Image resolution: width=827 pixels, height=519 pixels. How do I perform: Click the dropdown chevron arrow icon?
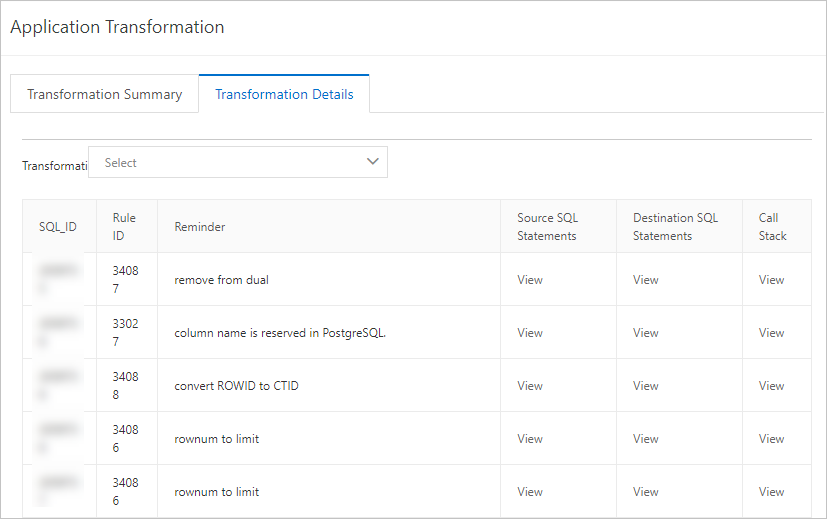(x=373, y=162)
